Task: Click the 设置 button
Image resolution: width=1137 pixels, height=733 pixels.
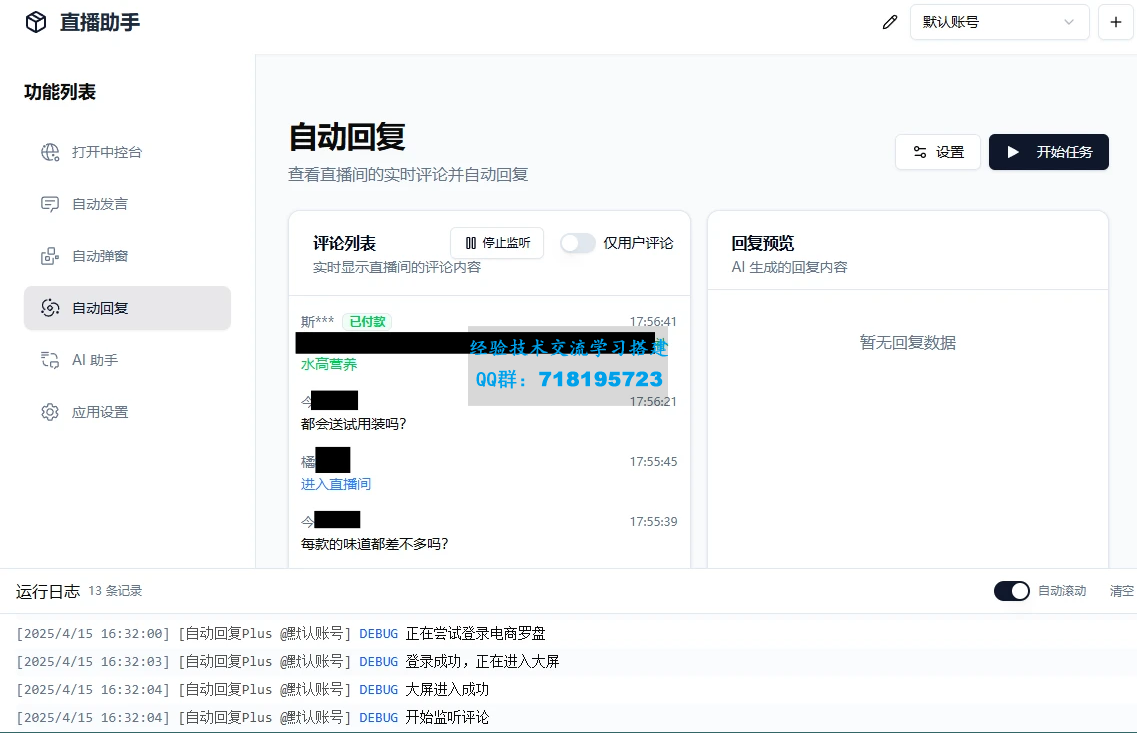Action: click(x=938, y=152)
